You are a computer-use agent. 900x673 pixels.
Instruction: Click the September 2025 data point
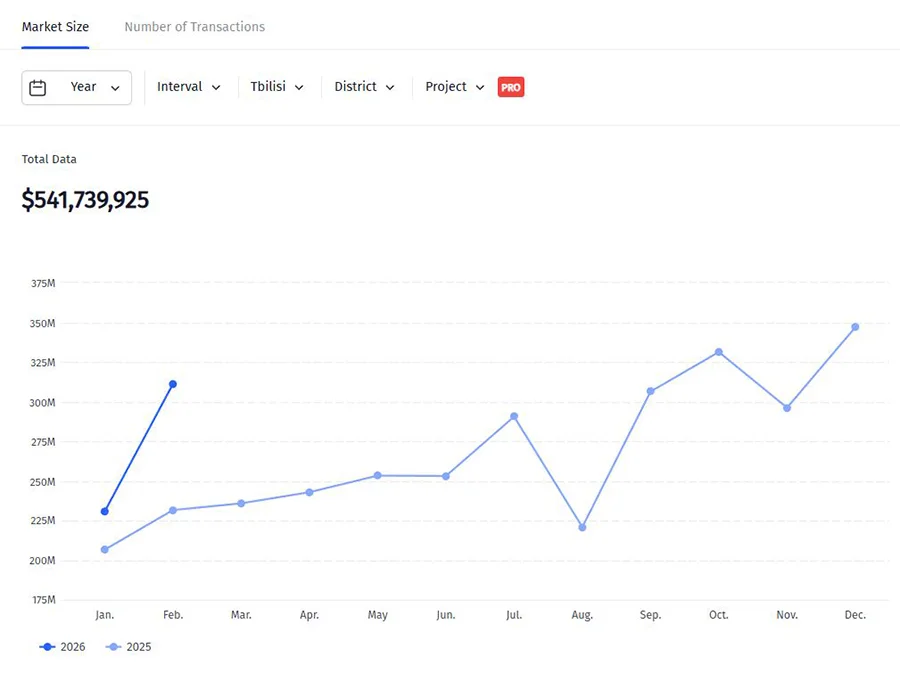[650, 391]
